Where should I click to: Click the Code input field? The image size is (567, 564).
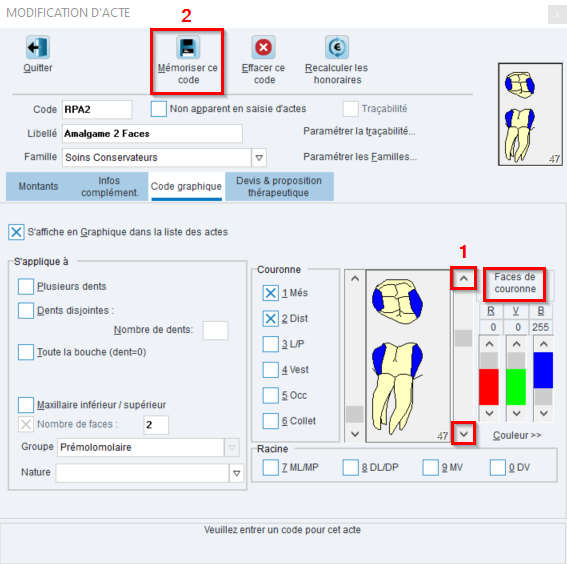click(97, 110)
